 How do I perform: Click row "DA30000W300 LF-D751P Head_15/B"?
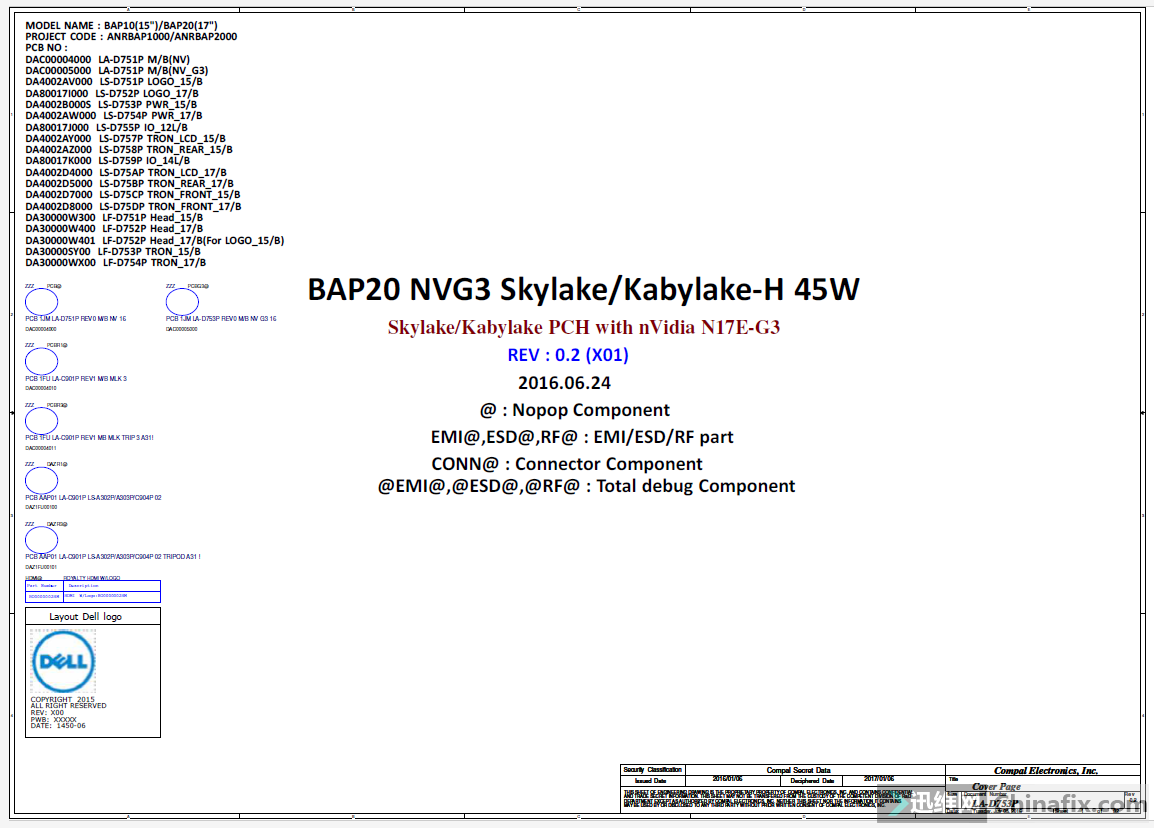pyautogui.click(x=114, y=218)
